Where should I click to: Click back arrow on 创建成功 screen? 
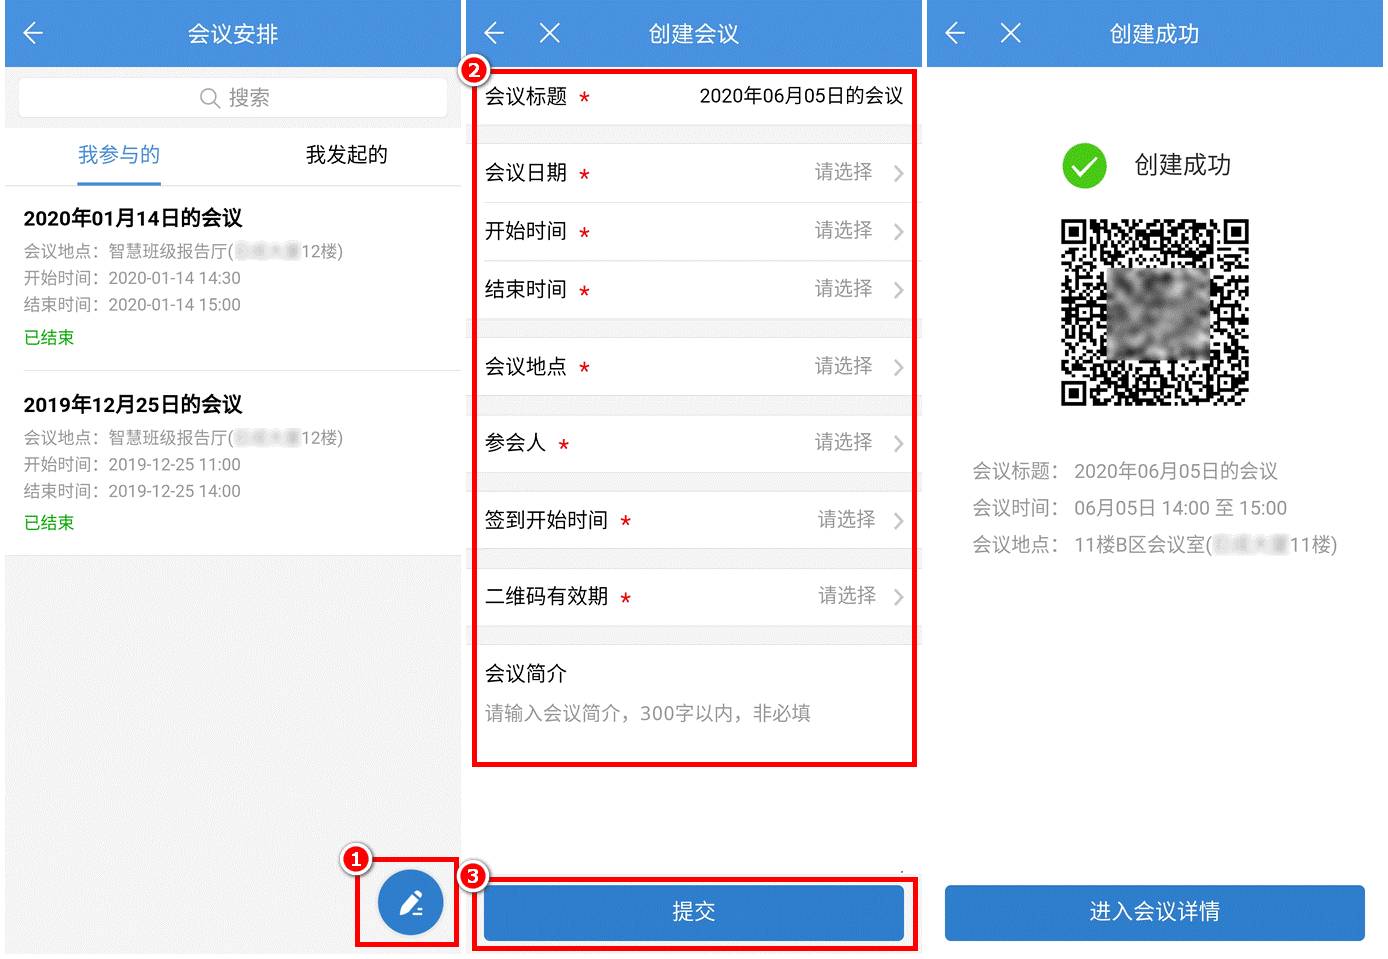coord(955,34)
